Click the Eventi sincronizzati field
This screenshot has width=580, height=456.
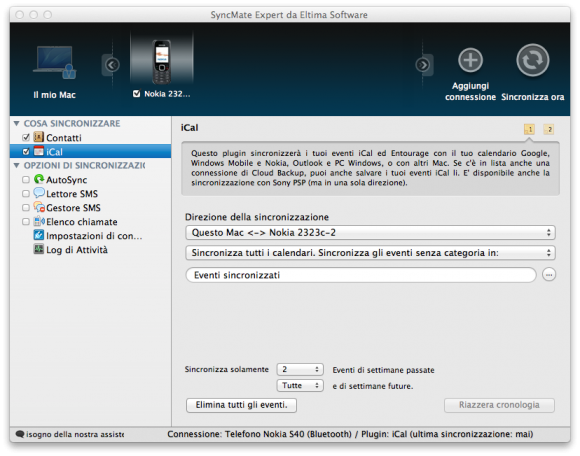coord(361,275)
